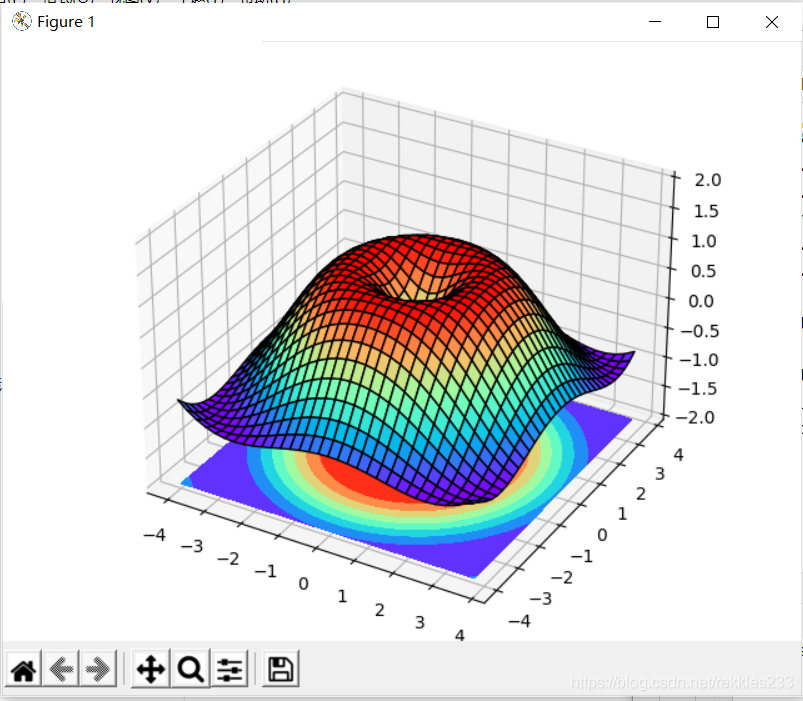
Task: Click the matplotlib Figure 1 window icon
Action: click(22, 22)
